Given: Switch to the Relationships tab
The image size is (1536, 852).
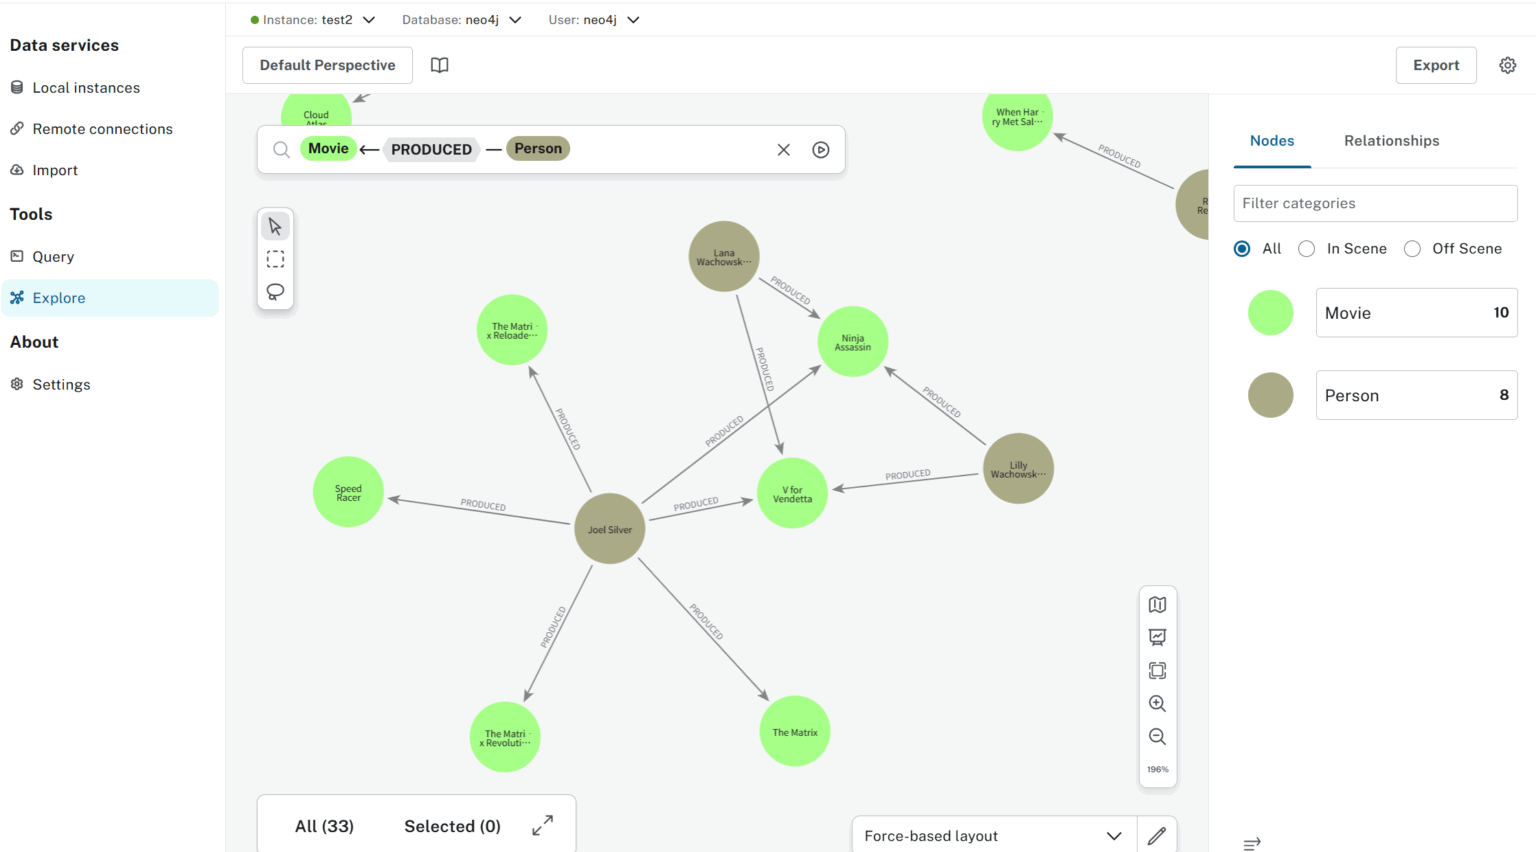Looking at the screenshot, I should coord(1391,141).
